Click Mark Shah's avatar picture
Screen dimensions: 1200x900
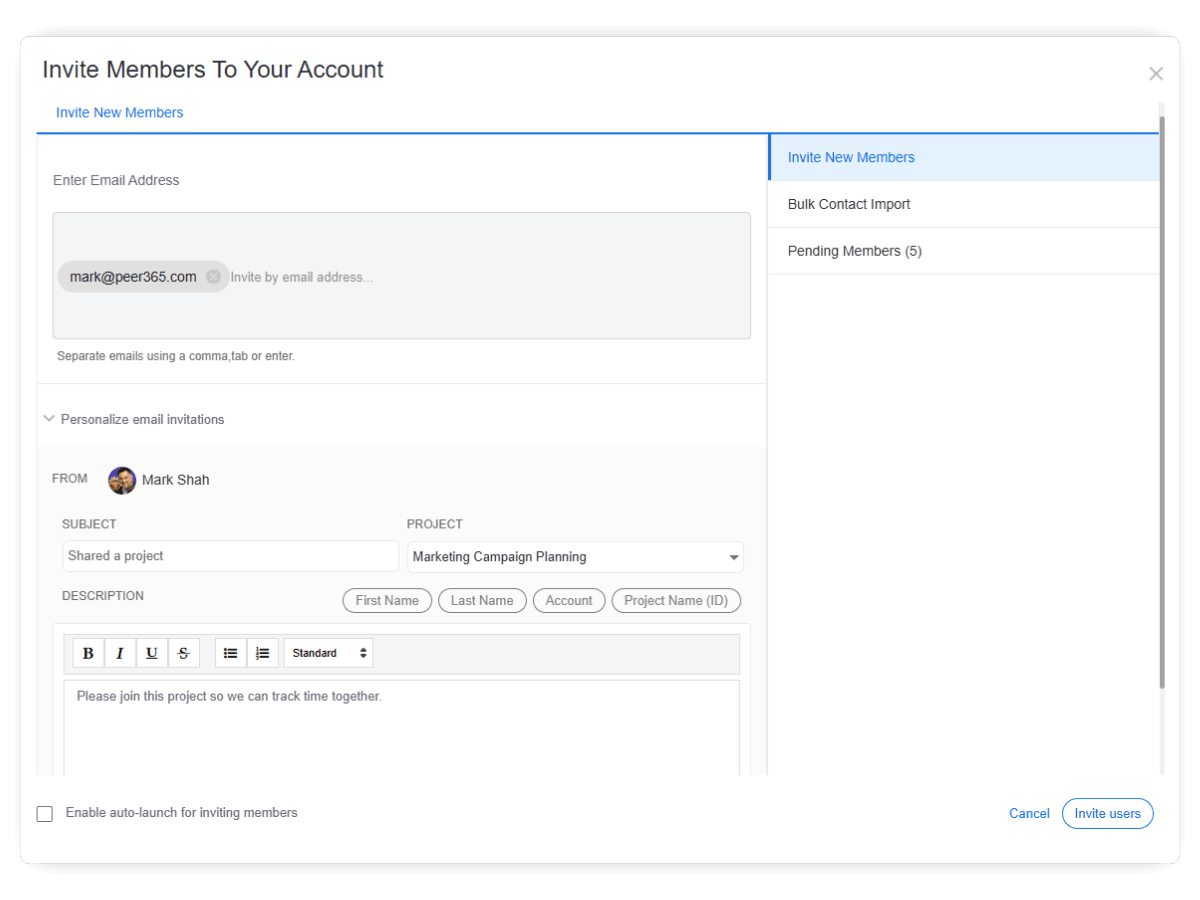pyautogui.click(x=122, y=480)
